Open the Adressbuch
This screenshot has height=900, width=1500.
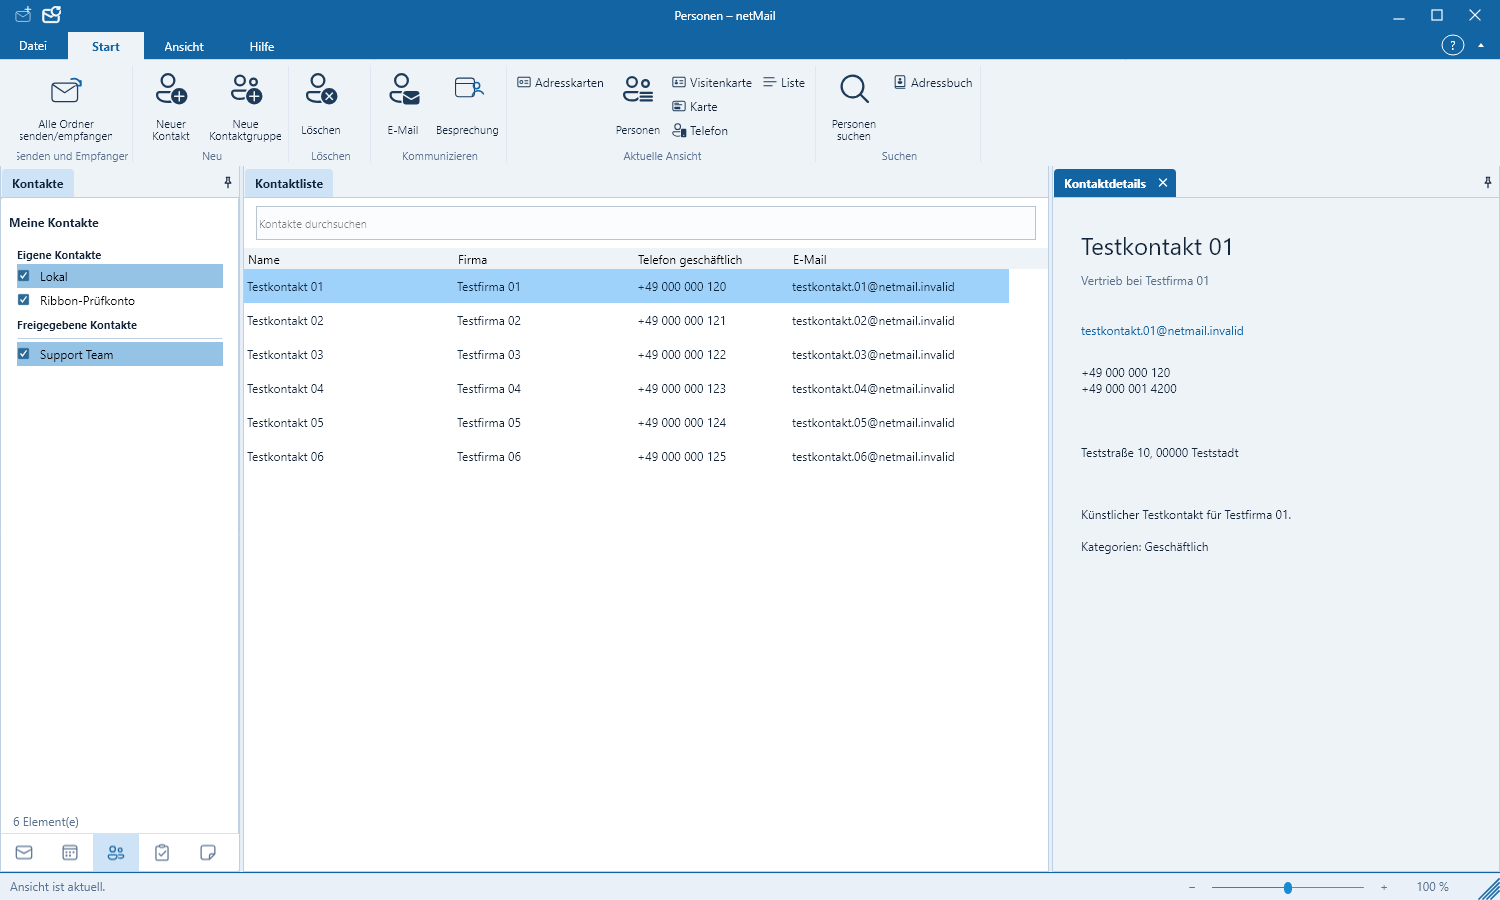(x=933, y=83)
